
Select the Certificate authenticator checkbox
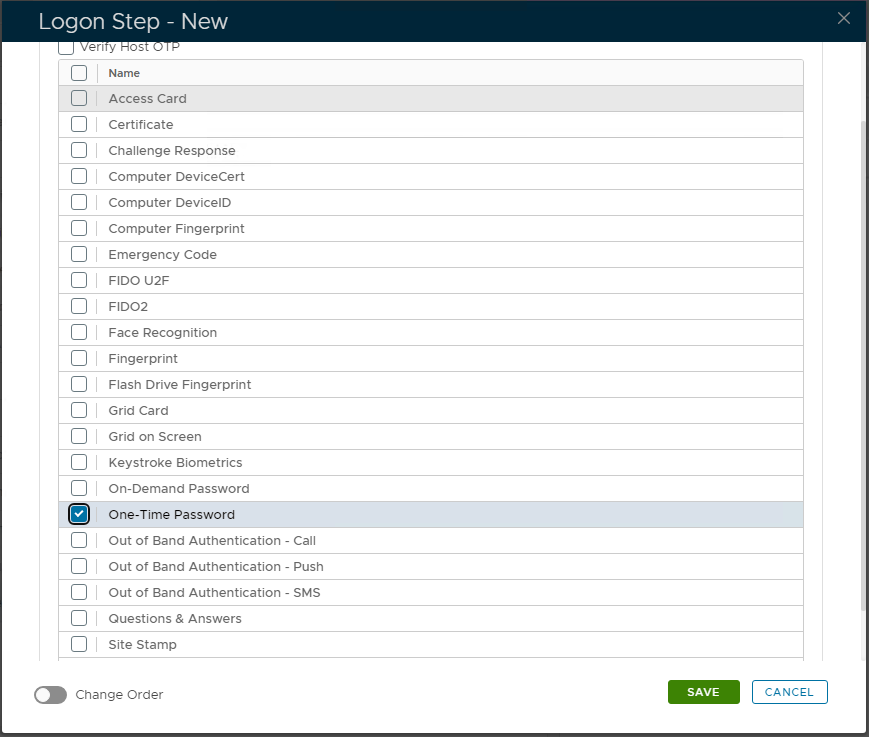click(x=79, y=125)
